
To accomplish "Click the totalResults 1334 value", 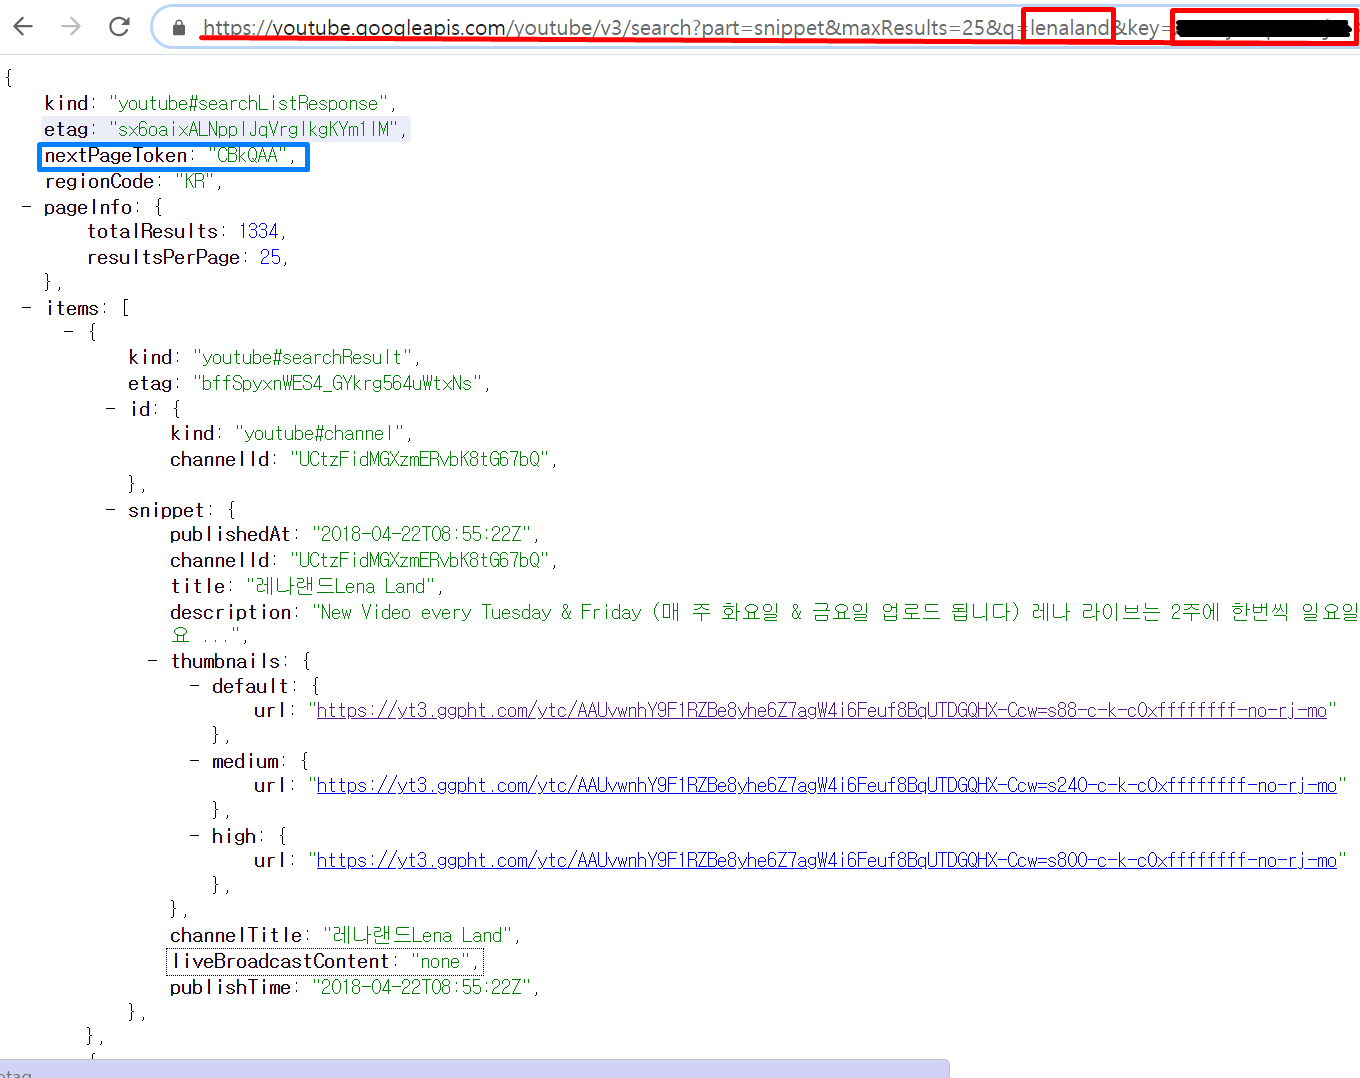I will click(x=258, y=231).
